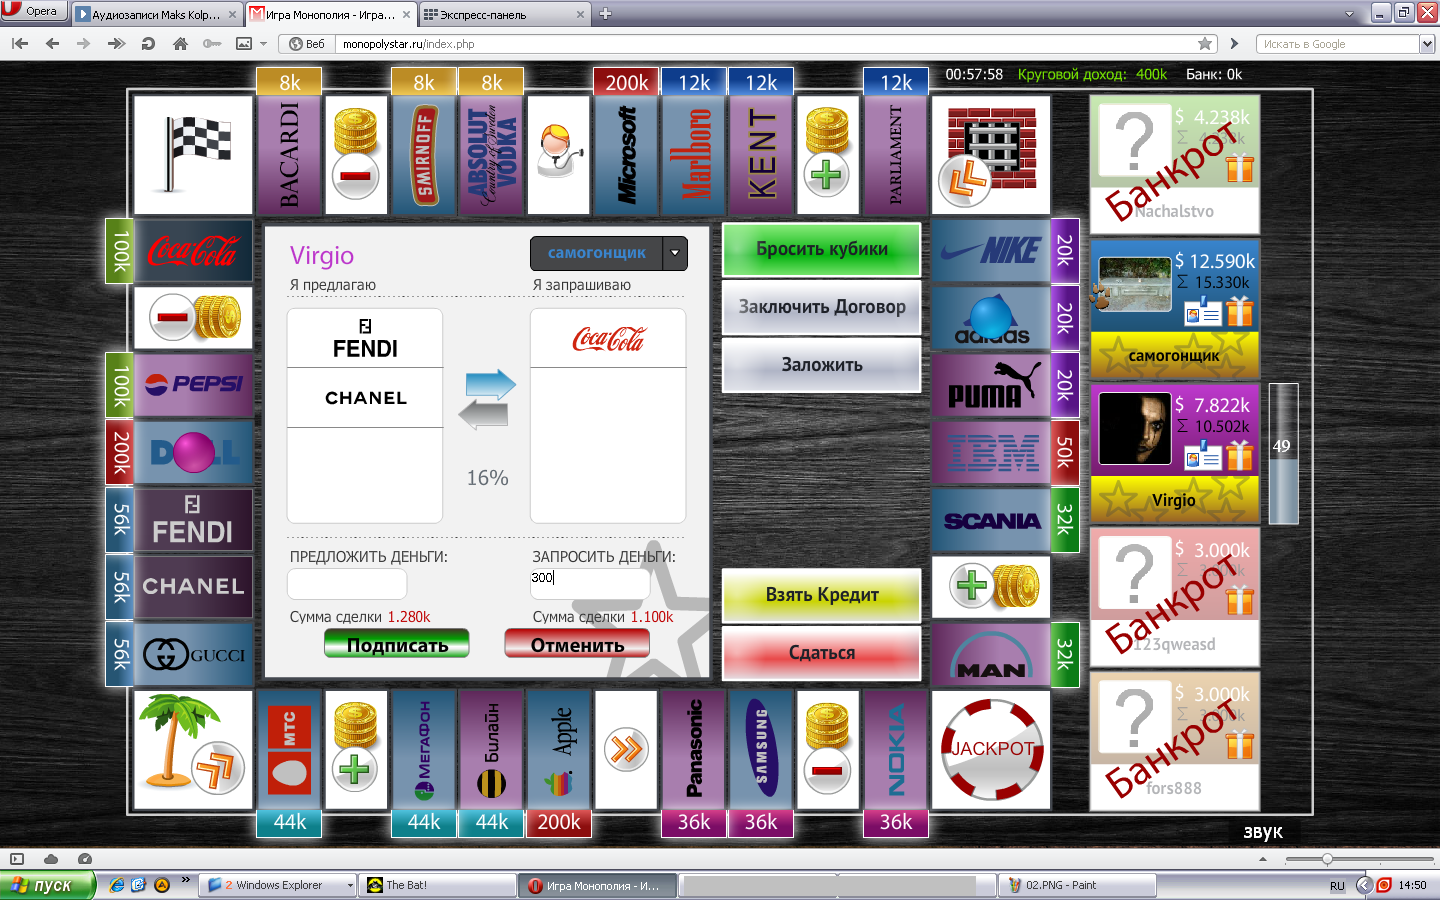1440x900 pixels.
Task: Click the MAN board tile
Action: (x=991, y=654)
